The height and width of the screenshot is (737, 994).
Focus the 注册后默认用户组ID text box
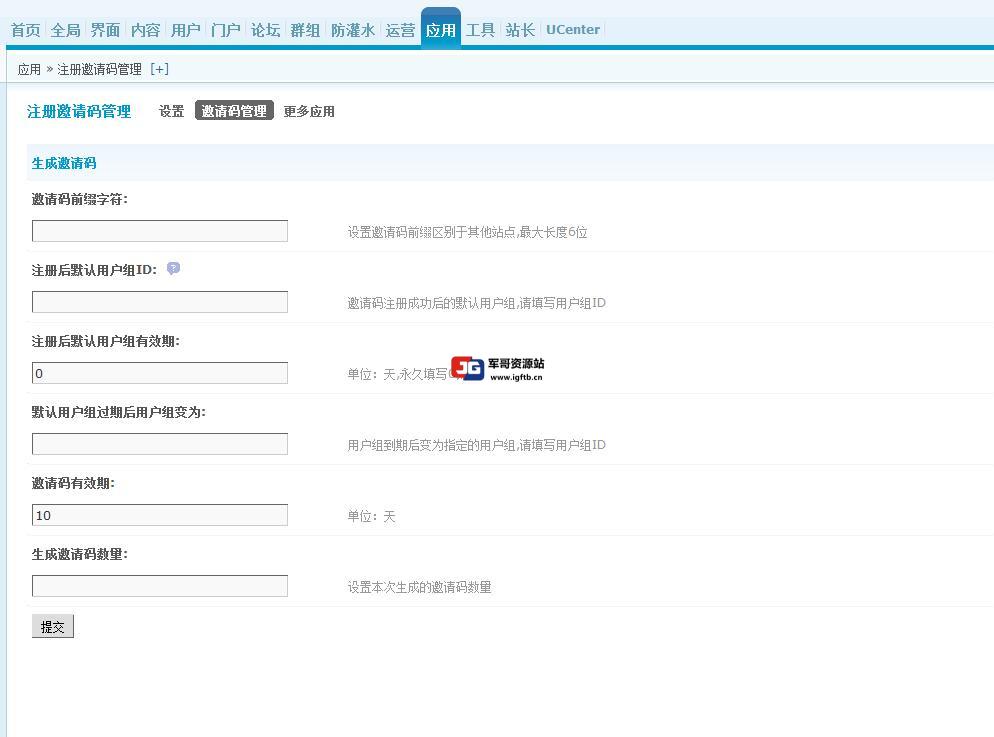160,302
